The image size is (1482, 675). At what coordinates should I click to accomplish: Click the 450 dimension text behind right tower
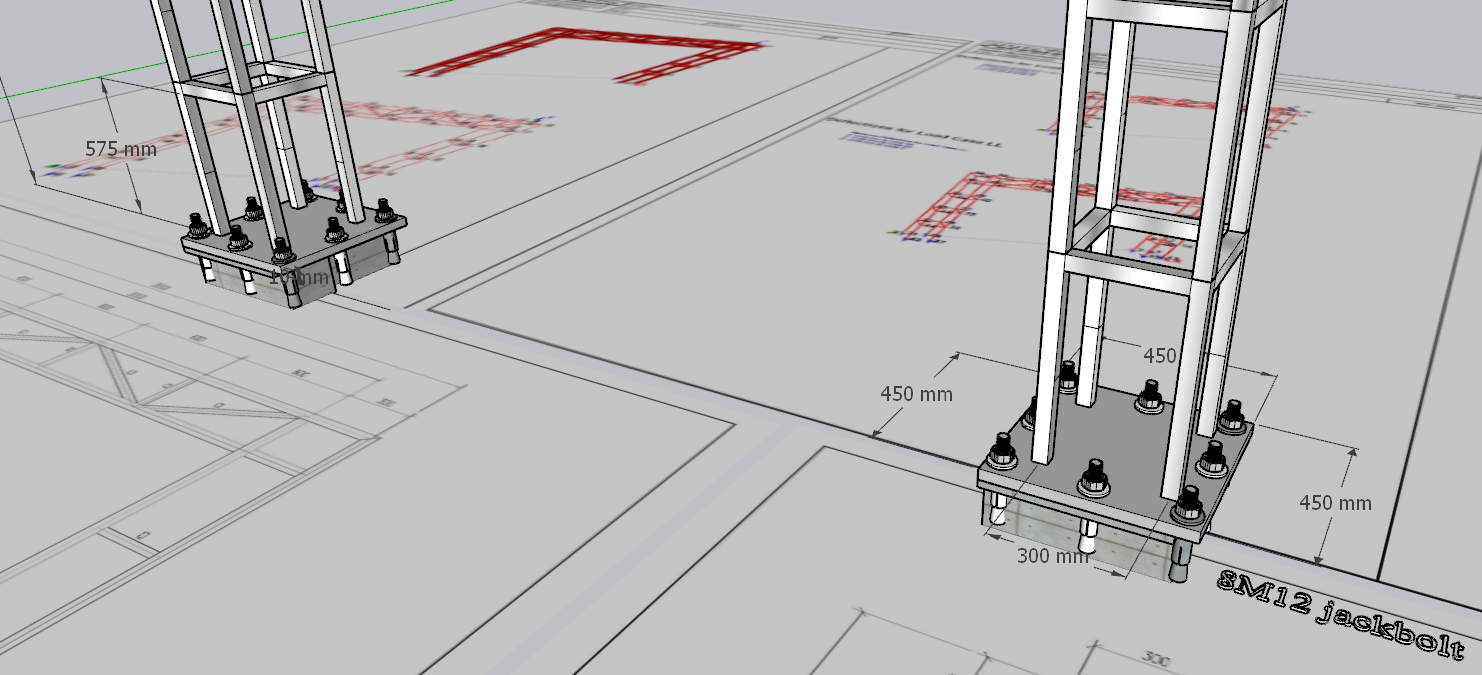click(x=1159, y=355)
